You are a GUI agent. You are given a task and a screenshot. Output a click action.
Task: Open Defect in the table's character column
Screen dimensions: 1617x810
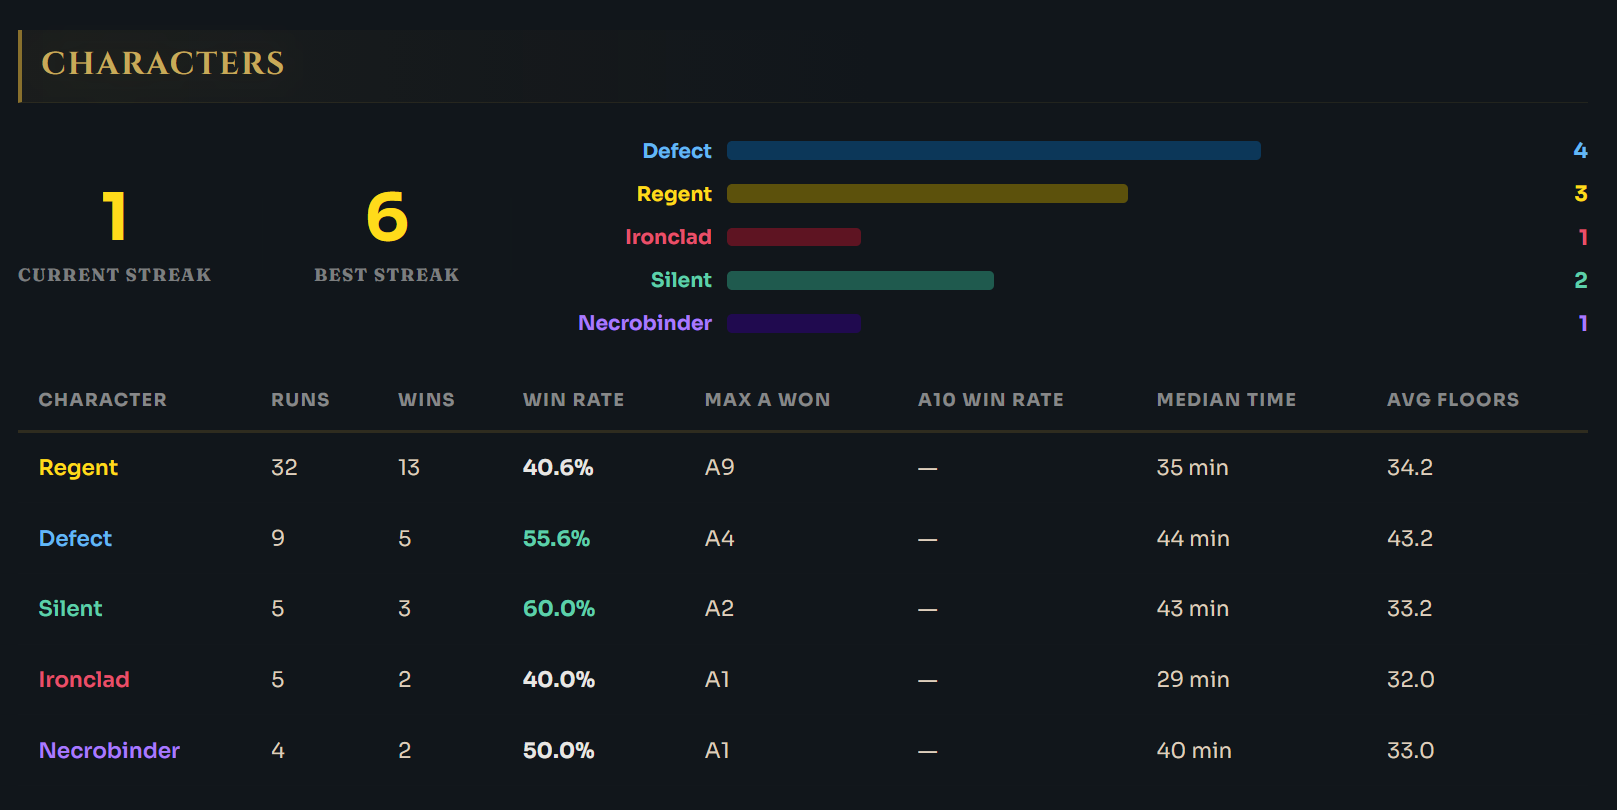(x=75, y=539)
